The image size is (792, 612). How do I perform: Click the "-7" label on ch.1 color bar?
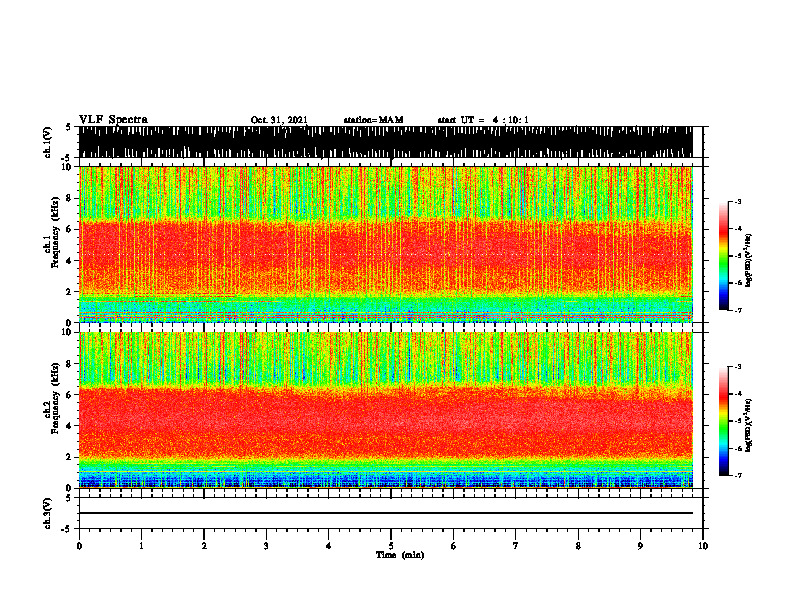738,310
